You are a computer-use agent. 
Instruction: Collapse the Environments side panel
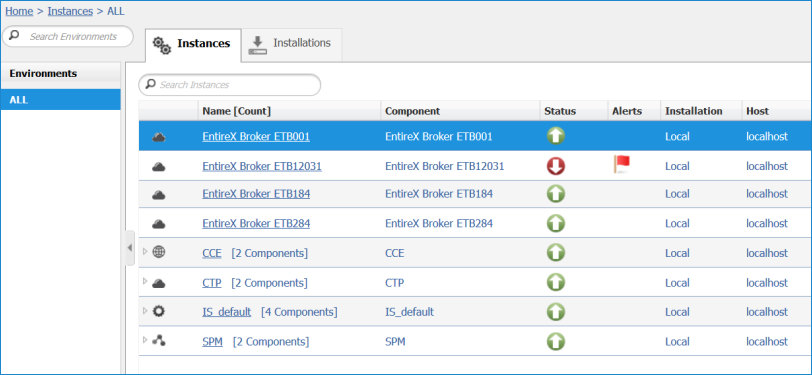click(x=130, y=248)
